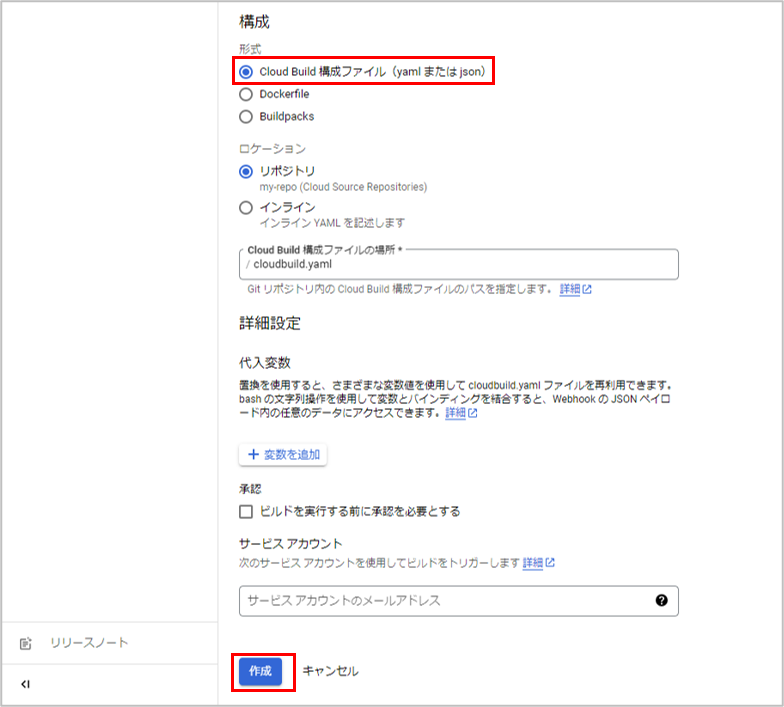Click キャンセル button
Screen dimensions: 784x707
(x=330, y=671)
